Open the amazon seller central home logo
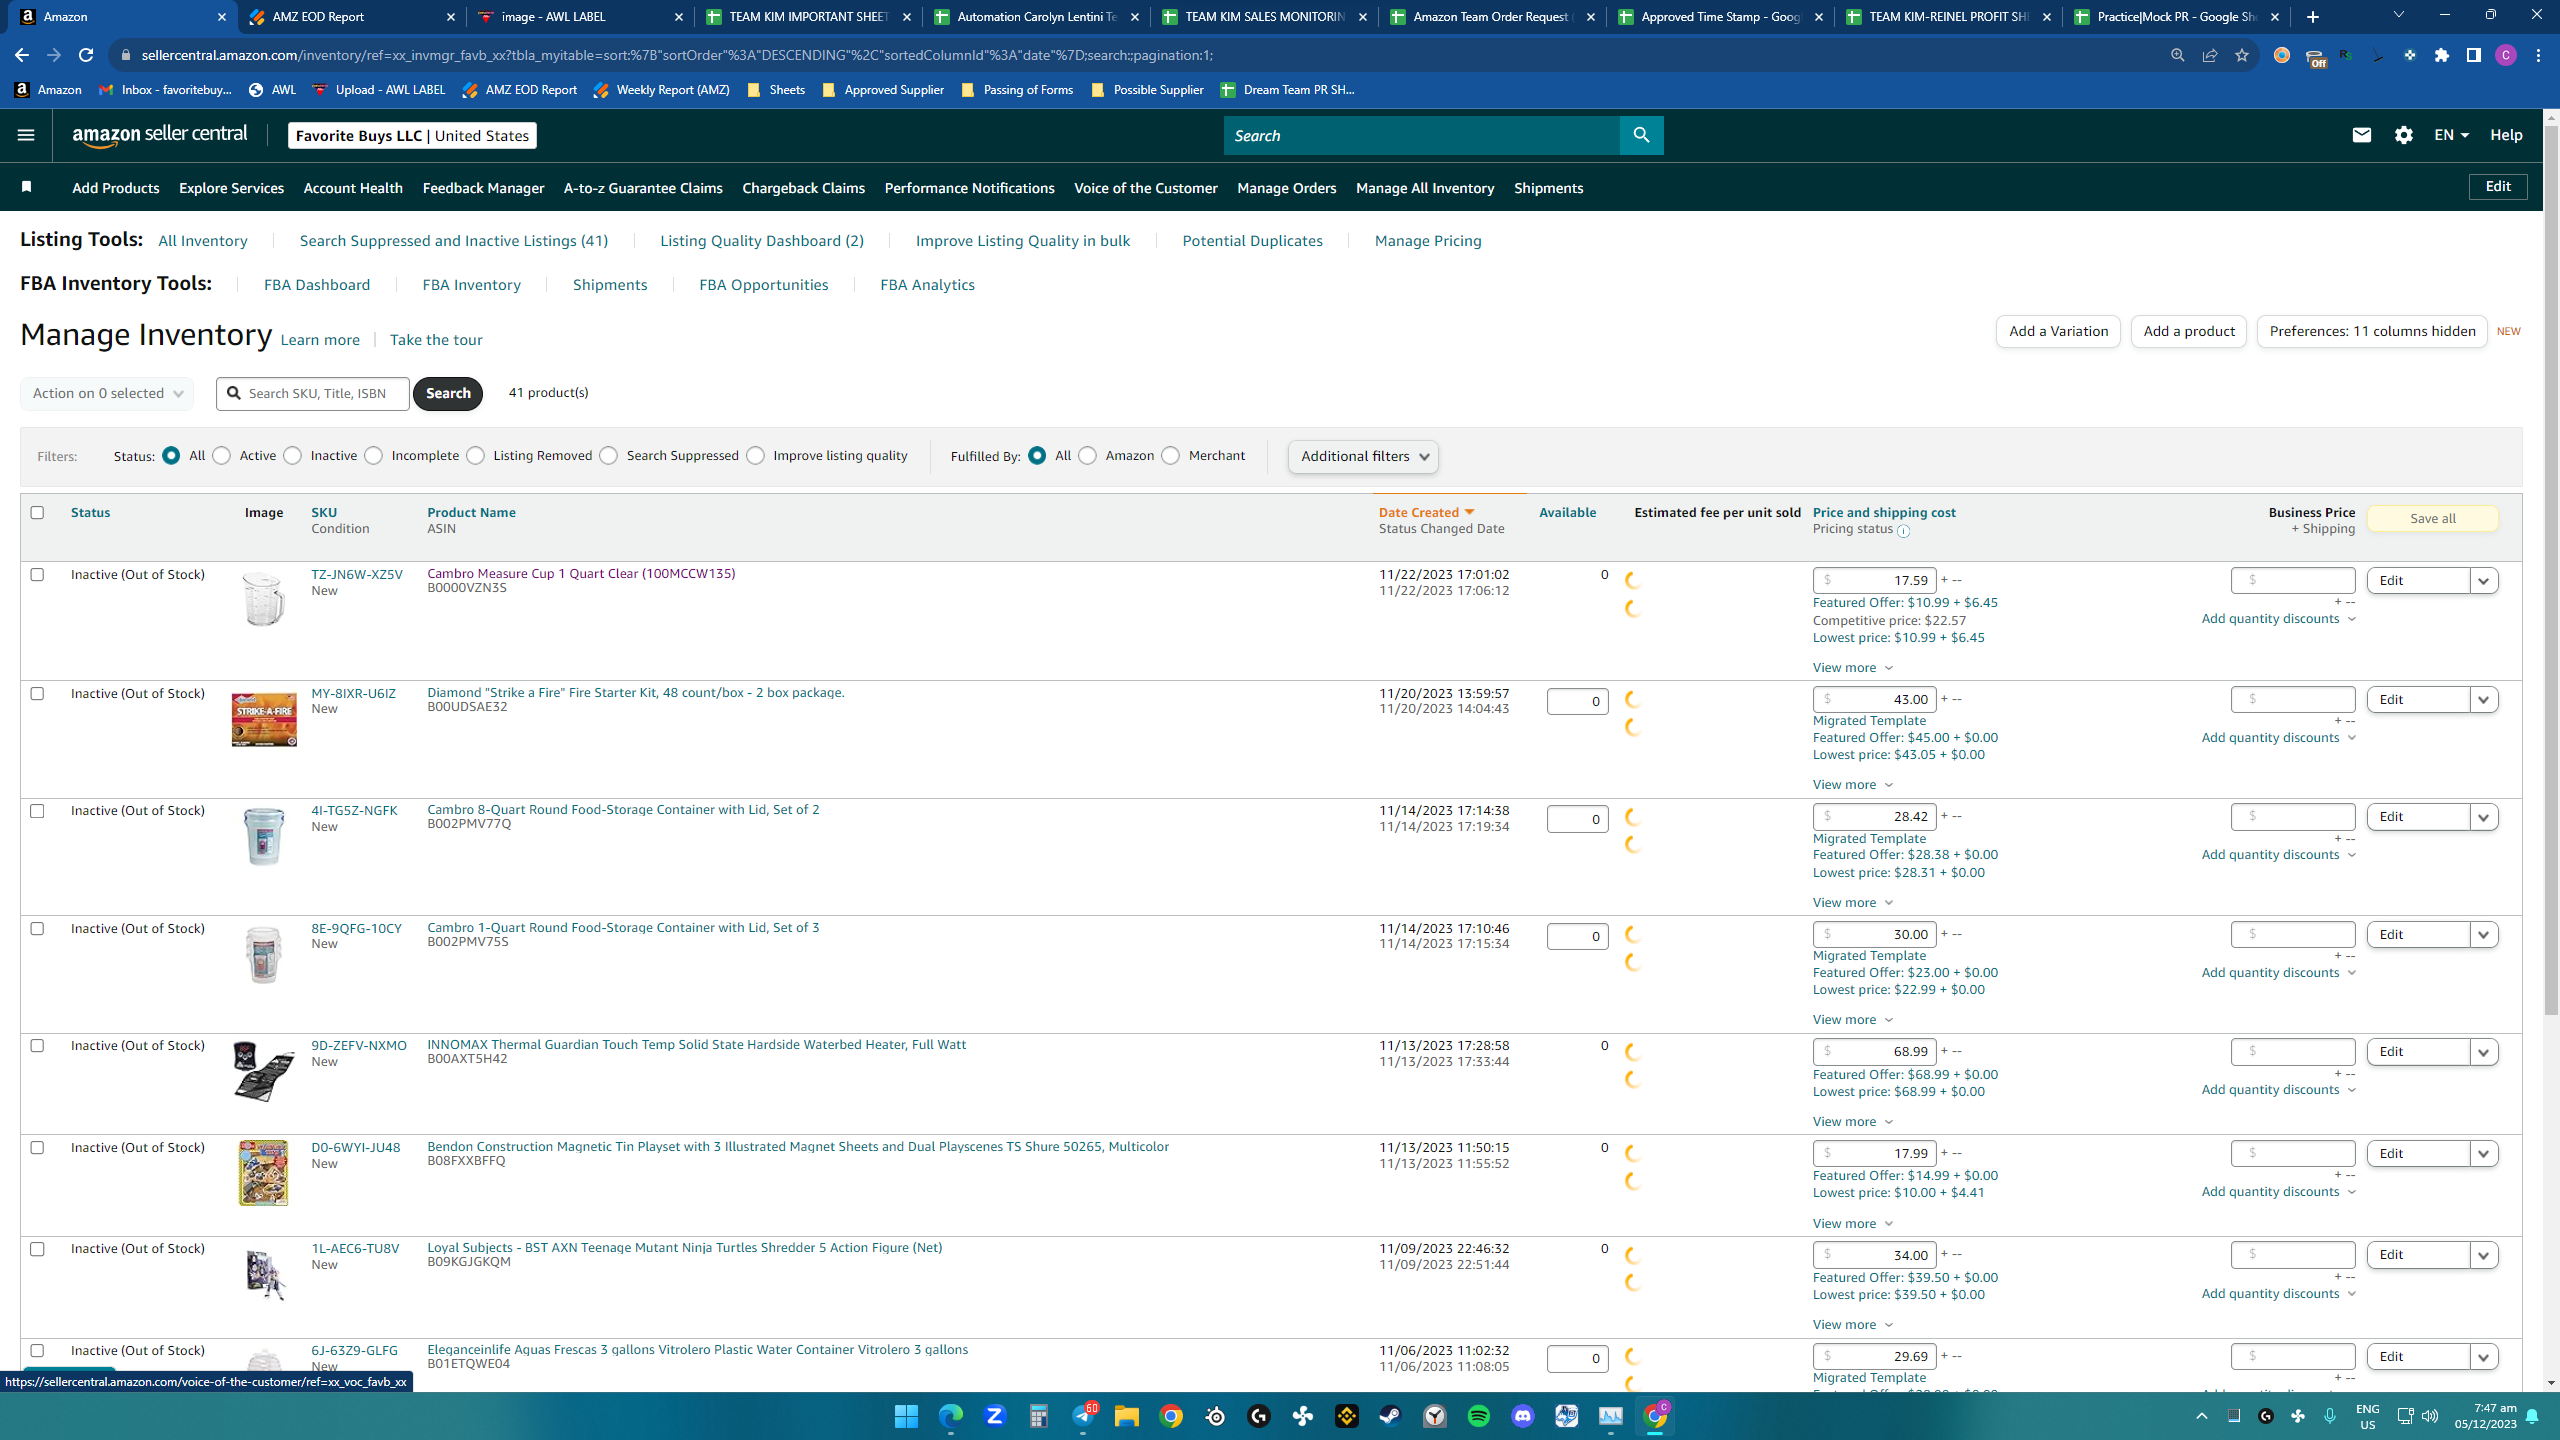The height and width of the screenshot is (1440, 2560). 160,135
